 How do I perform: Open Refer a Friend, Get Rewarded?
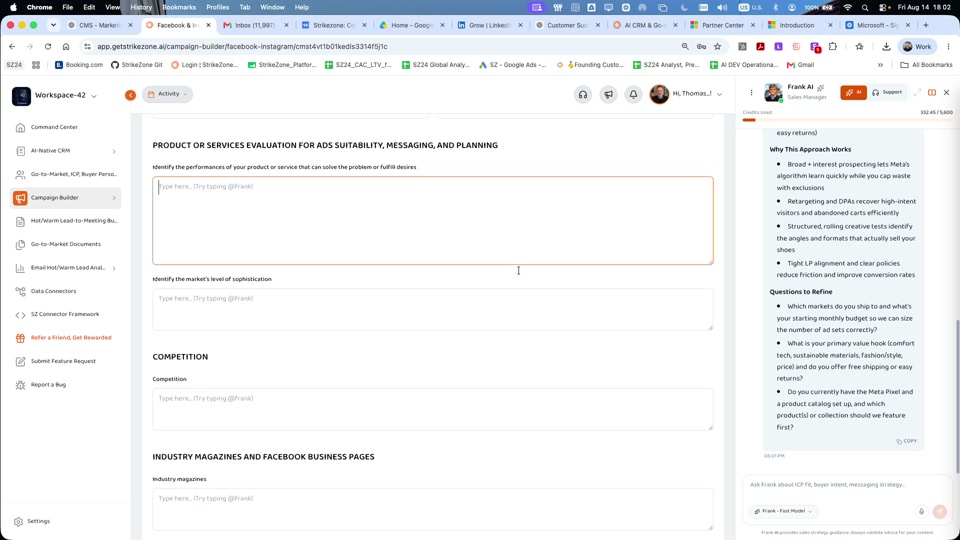tap(70, 338)
